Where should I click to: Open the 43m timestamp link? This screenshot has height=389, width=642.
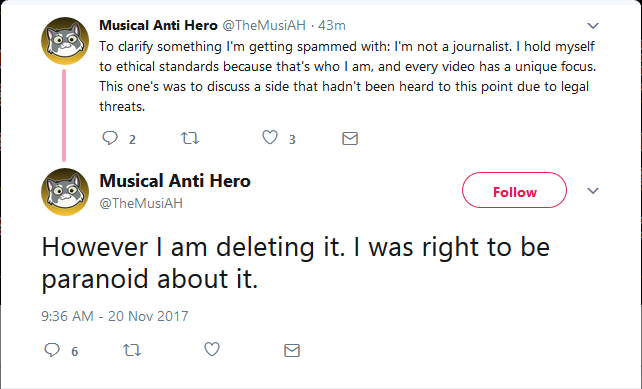pos(332,25)
